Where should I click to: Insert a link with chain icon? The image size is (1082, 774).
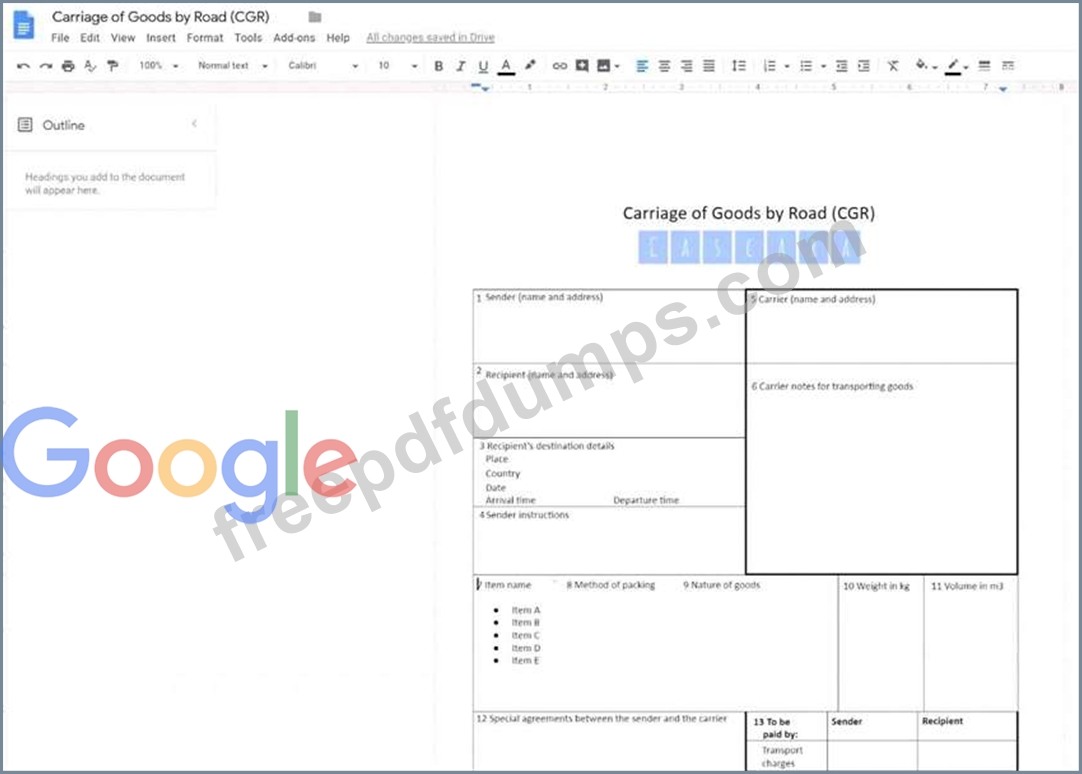(560, 66)
